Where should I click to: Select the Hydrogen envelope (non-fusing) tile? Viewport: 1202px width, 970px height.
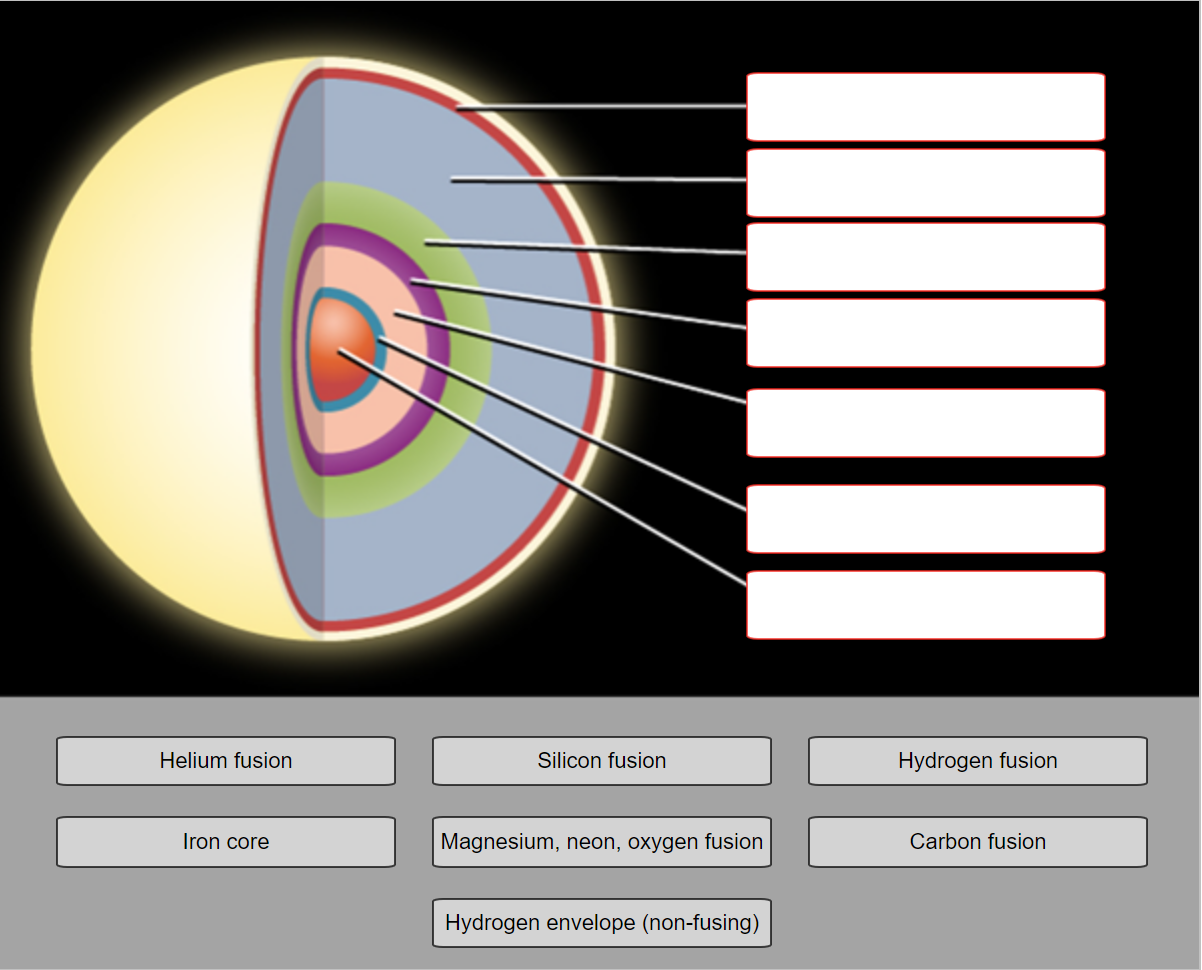tap(601, 923)
